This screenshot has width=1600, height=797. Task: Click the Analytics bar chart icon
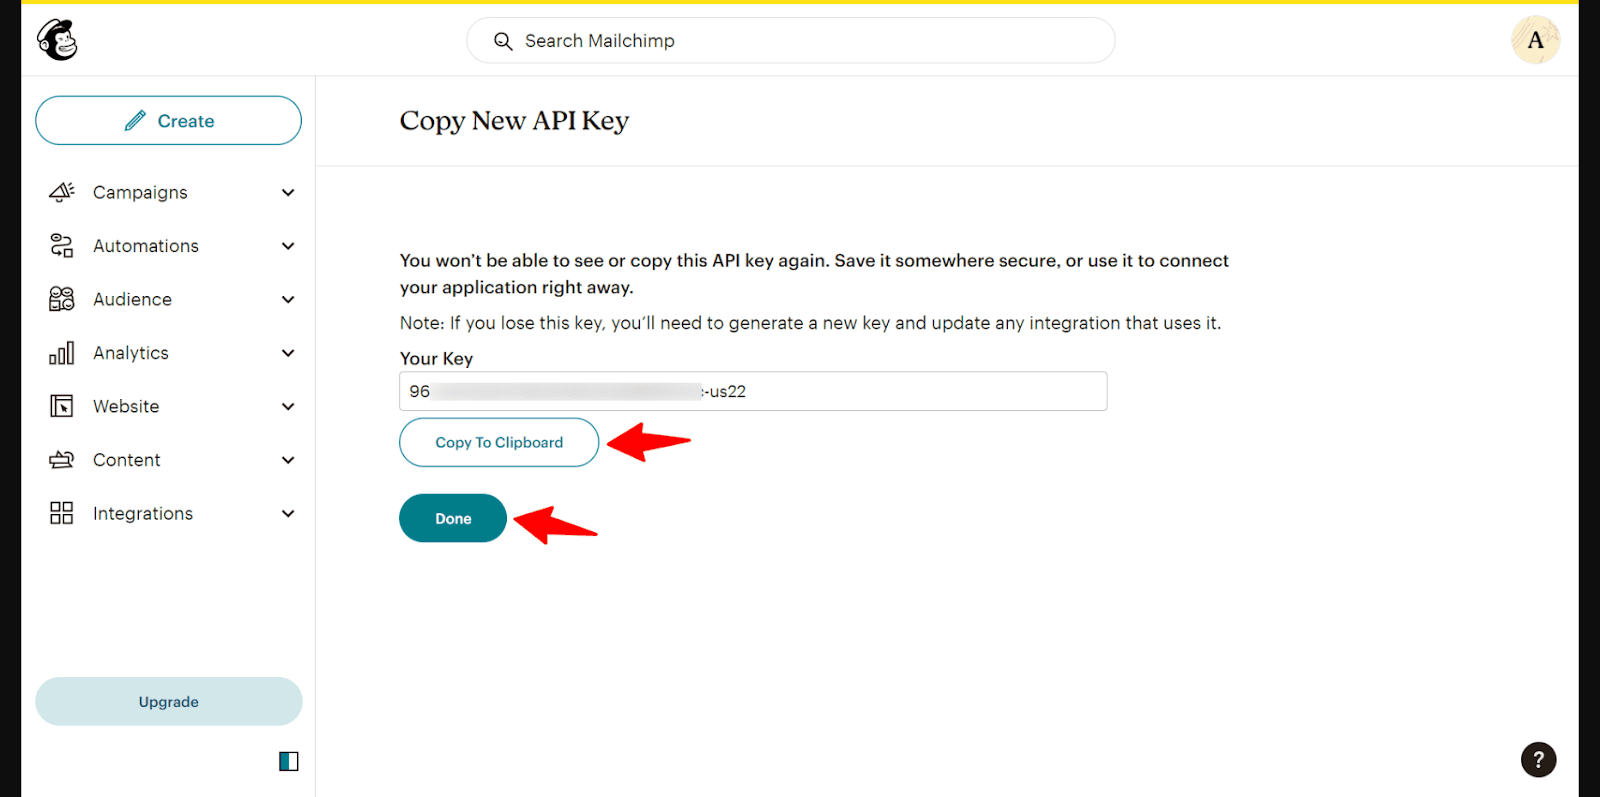point(62,353)
